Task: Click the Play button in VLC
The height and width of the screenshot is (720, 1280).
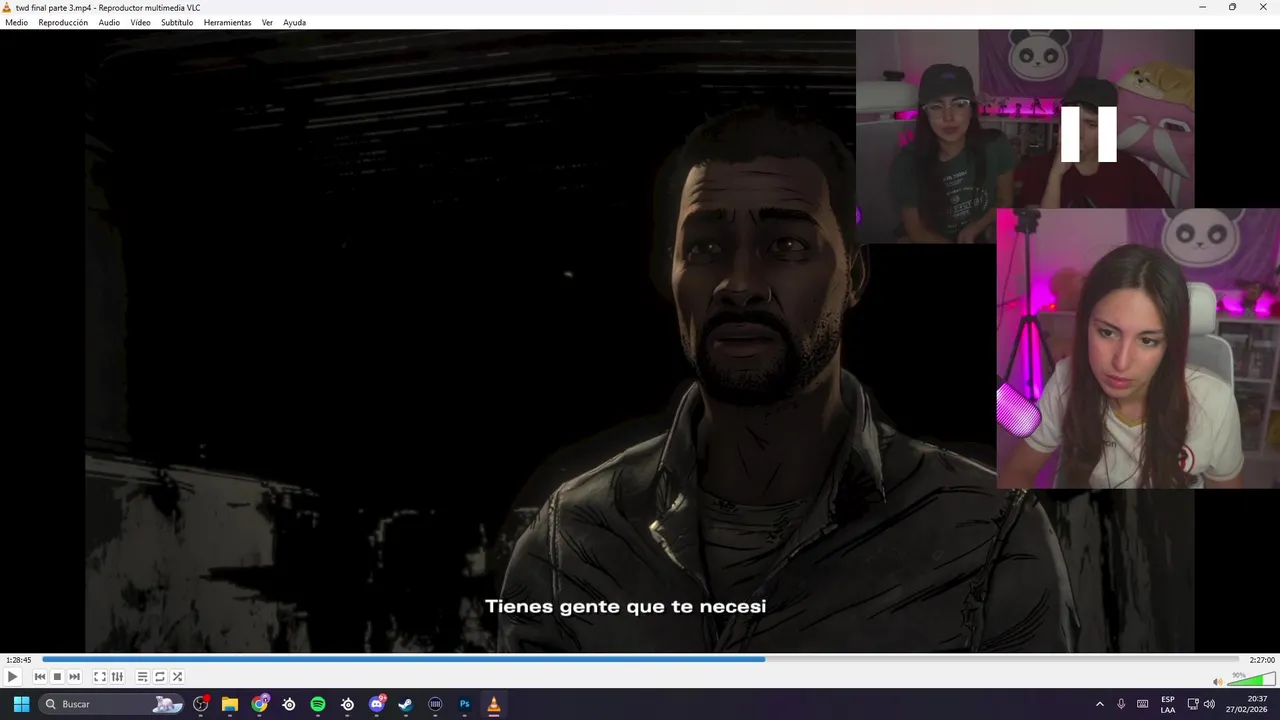Action: pyautogui.click(x=12, y=677)
